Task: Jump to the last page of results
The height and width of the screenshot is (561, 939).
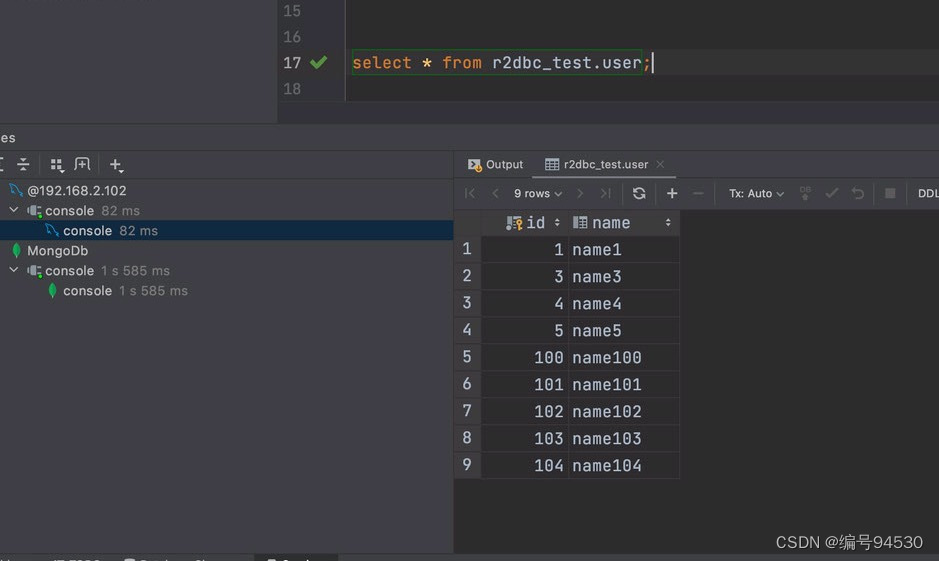Action: [605, 193]
